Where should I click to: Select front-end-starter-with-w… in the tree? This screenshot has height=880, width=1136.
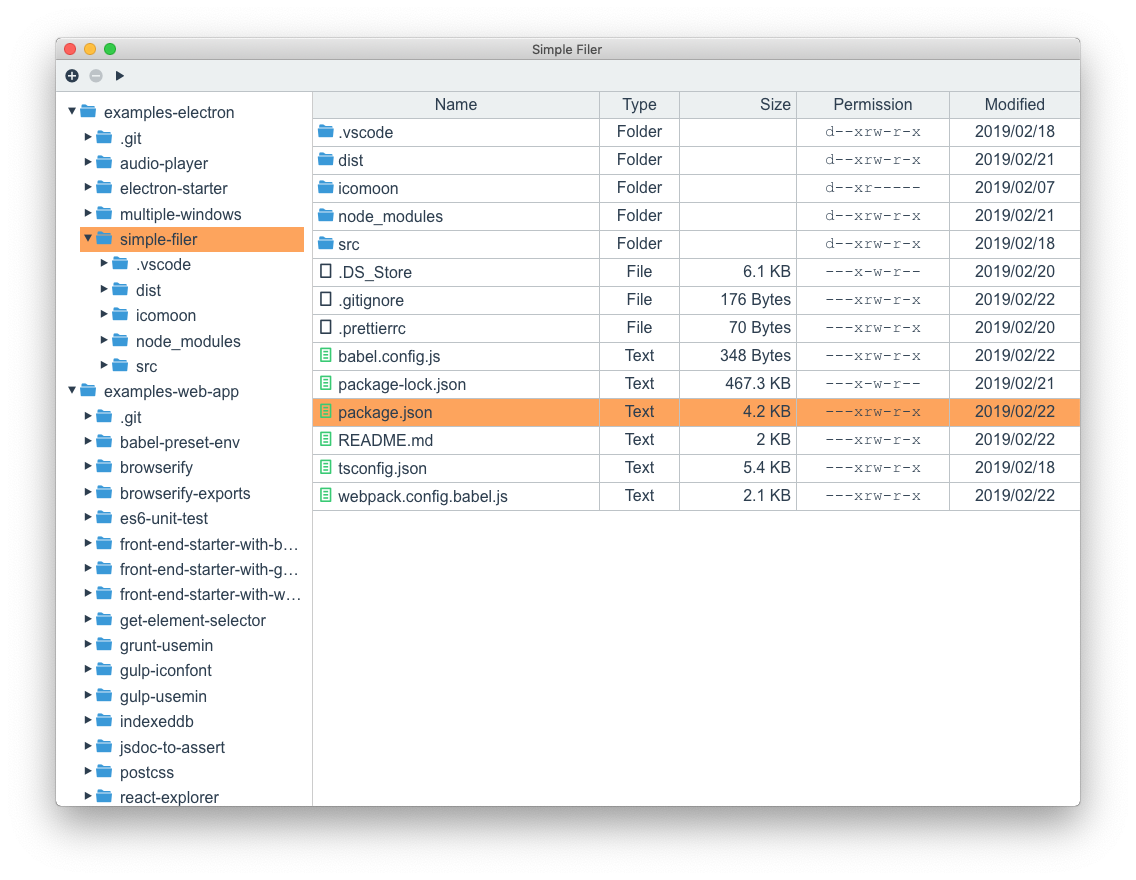210,595
